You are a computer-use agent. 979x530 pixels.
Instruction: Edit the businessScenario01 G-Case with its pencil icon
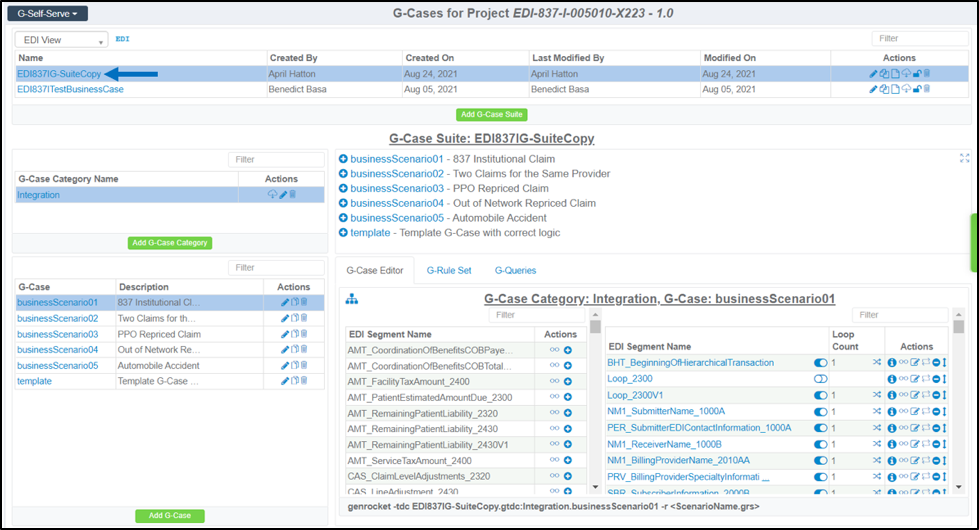pos(285,302)
